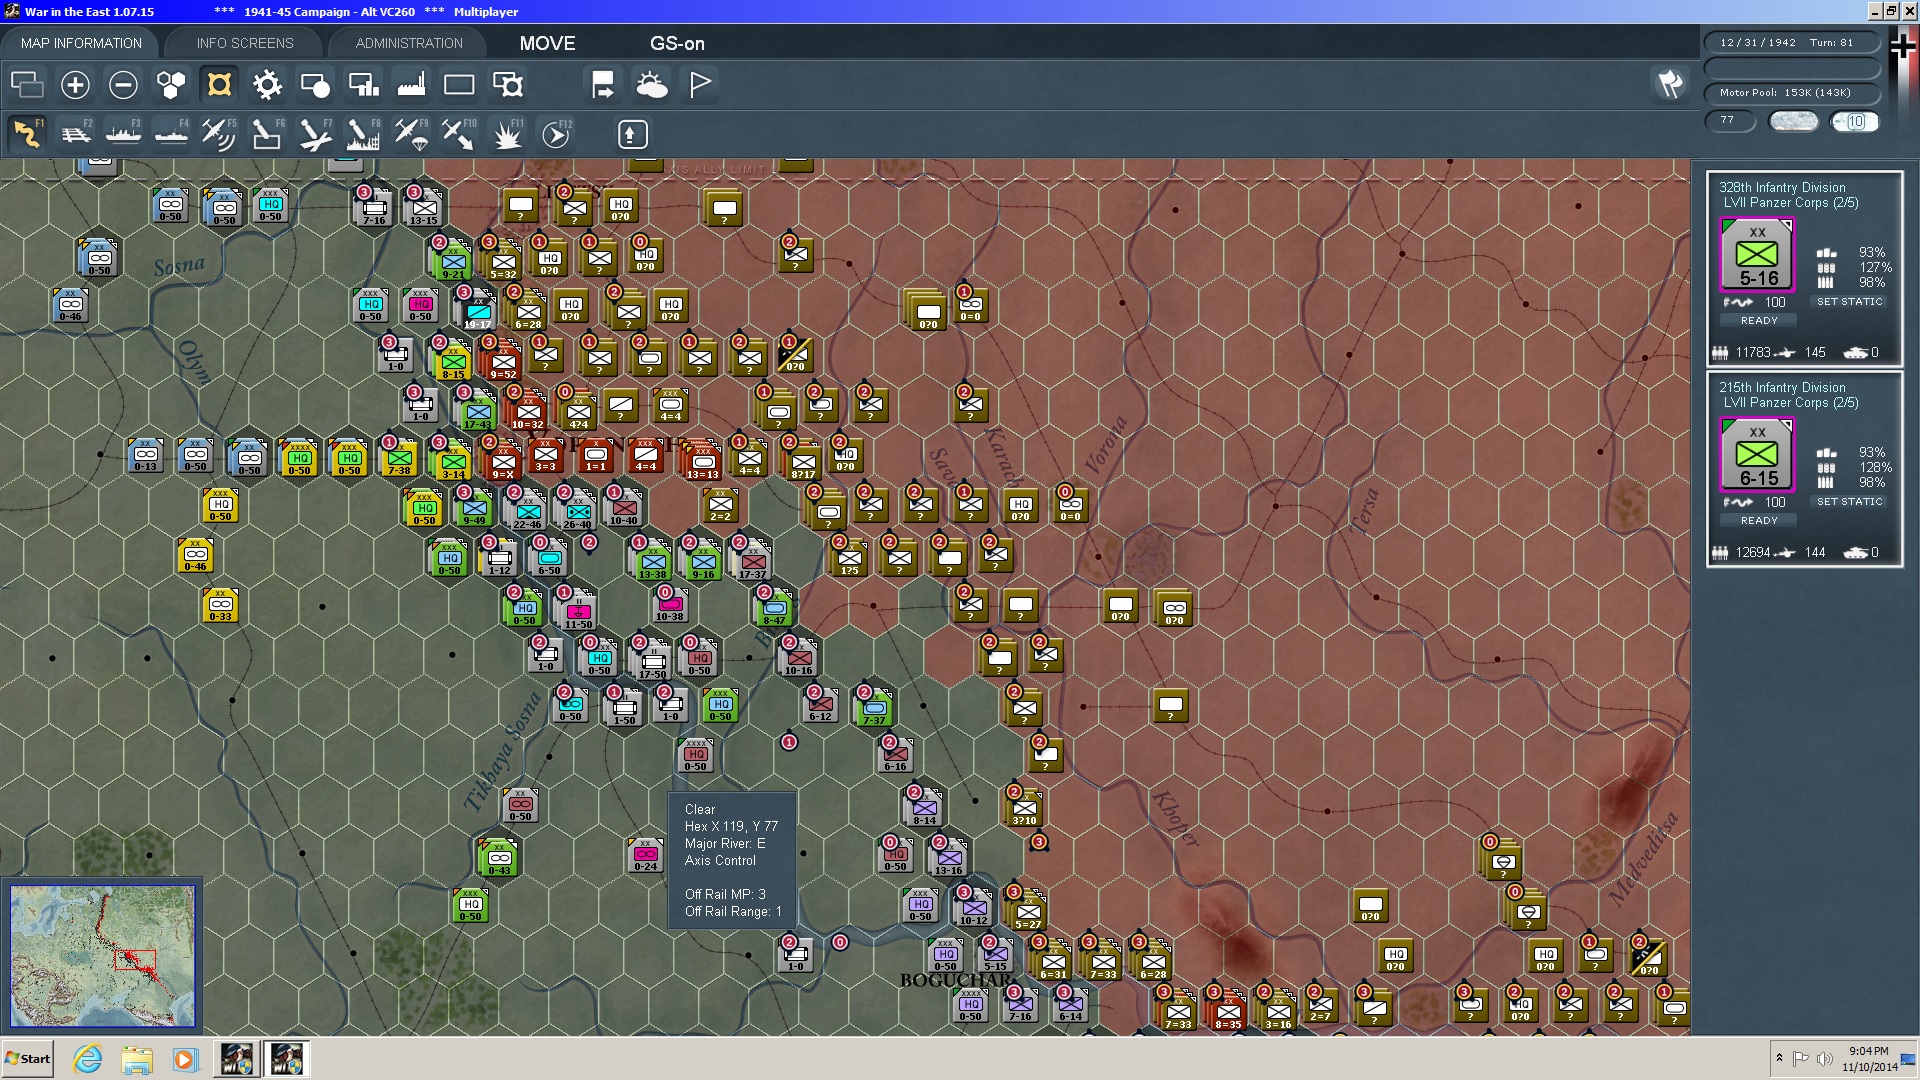
Task: Toggle the hex grid display icon
Action: pyautogui.click(x=171, y=85)
